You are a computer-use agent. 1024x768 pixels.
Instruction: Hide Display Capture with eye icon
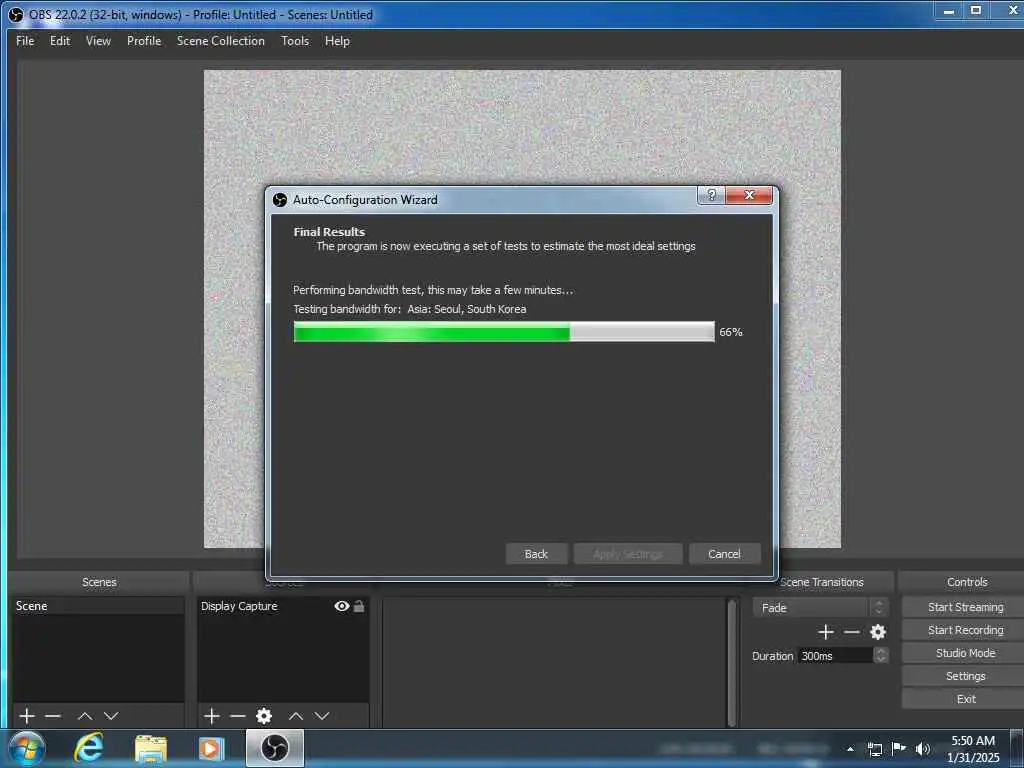coord(342,606)
